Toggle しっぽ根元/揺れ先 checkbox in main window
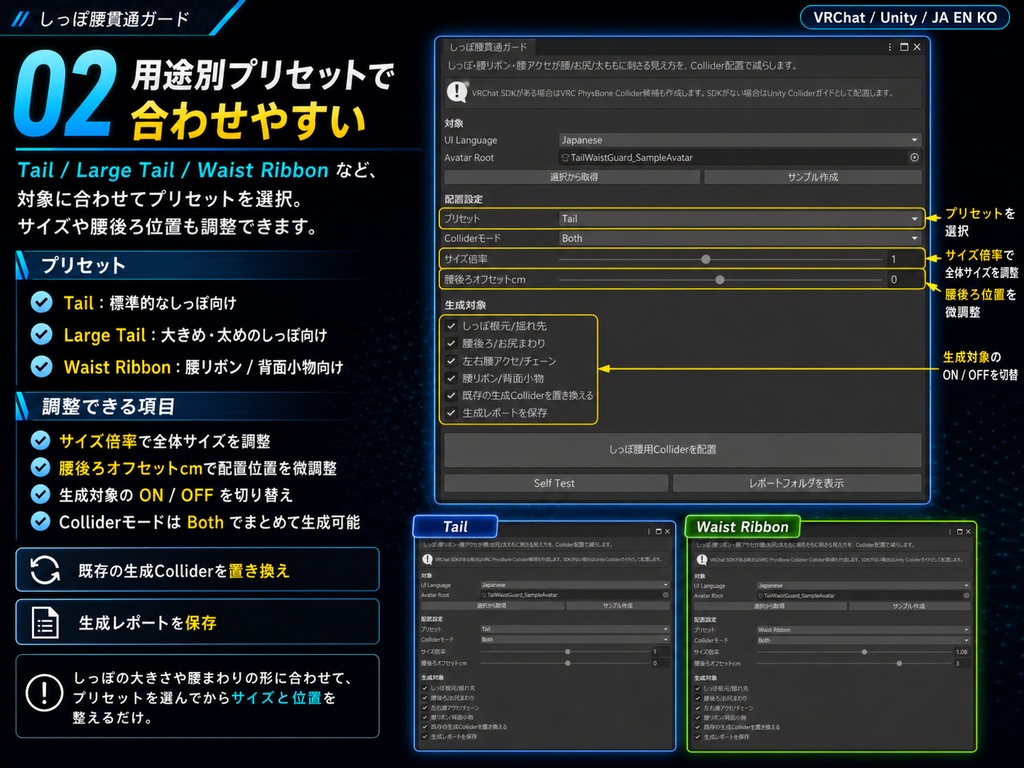Viewport: 1024px width, 768px height. point(451,325)
